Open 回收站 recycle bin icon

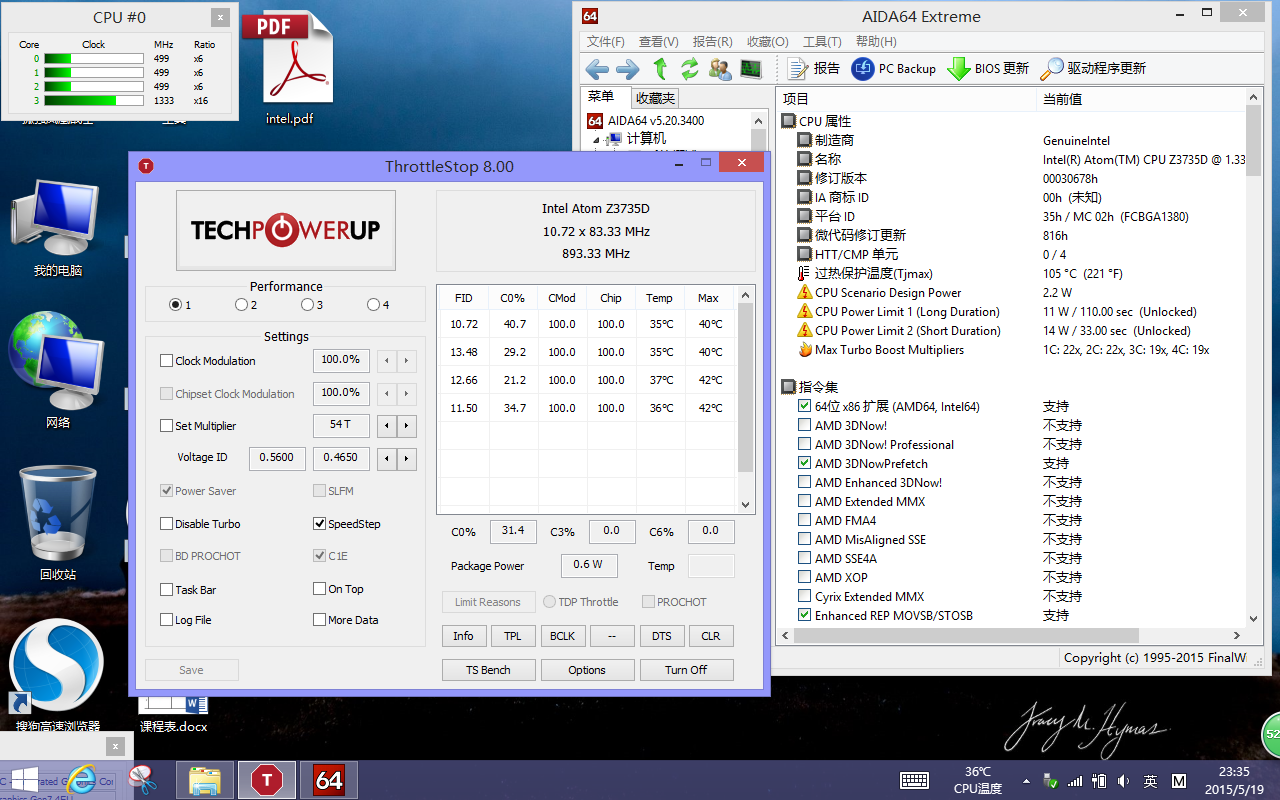(x=58, y=523)
